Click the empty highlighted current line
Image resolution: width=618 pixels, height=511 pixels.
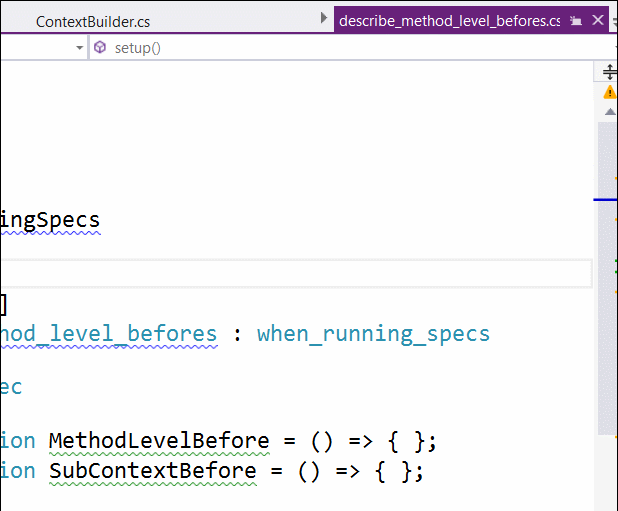pos(296,273)
